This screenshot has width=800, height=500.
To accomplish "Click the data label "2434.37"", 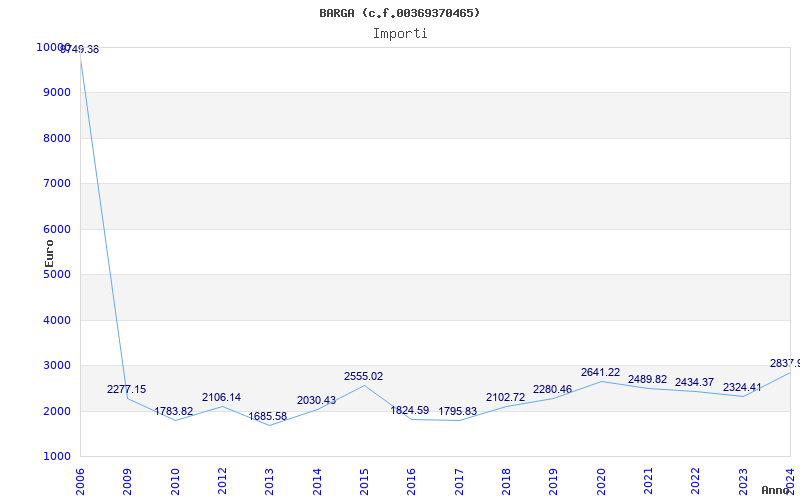I will [694, 382].
